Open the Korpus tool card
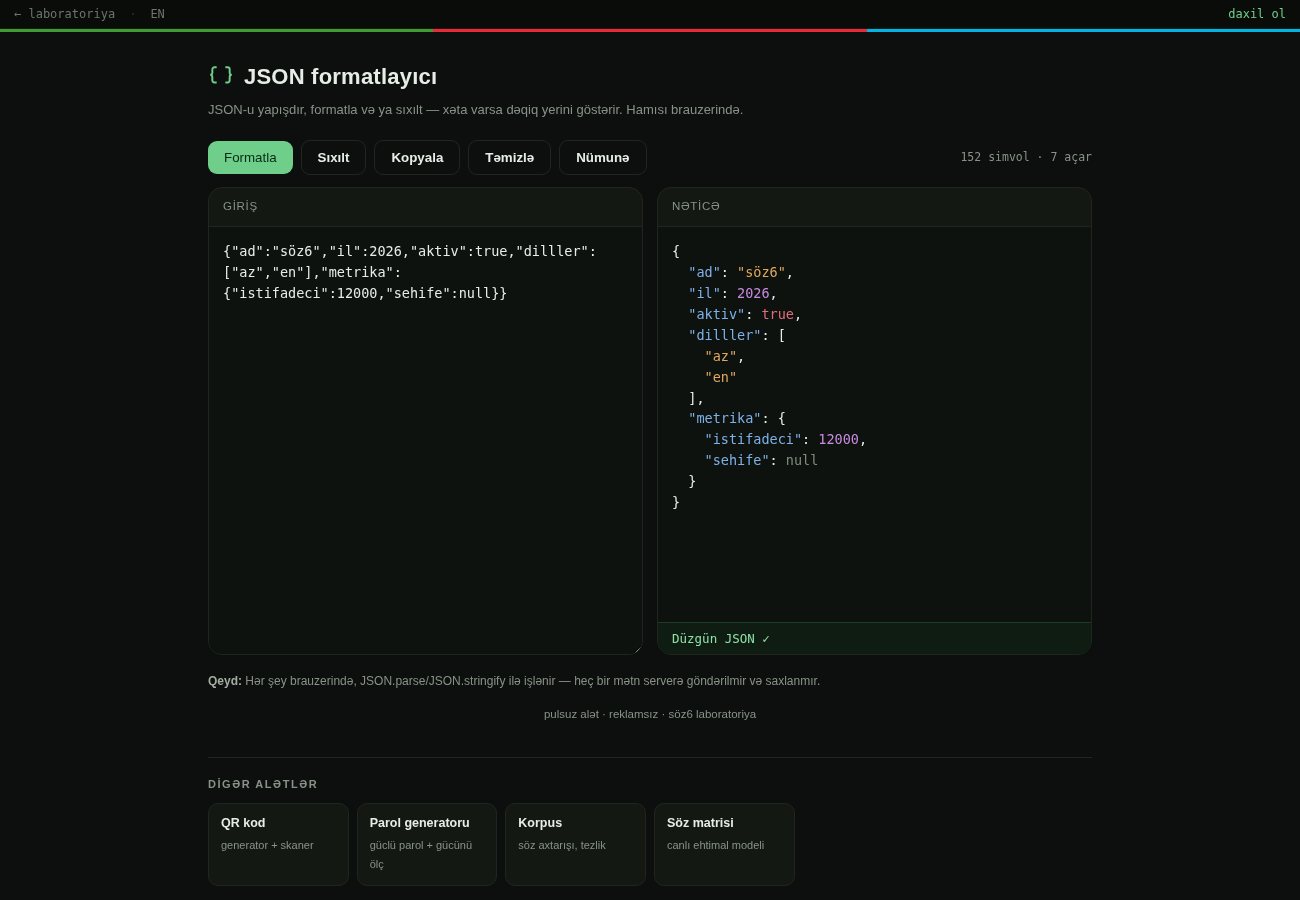 click(x=575, y=844)
